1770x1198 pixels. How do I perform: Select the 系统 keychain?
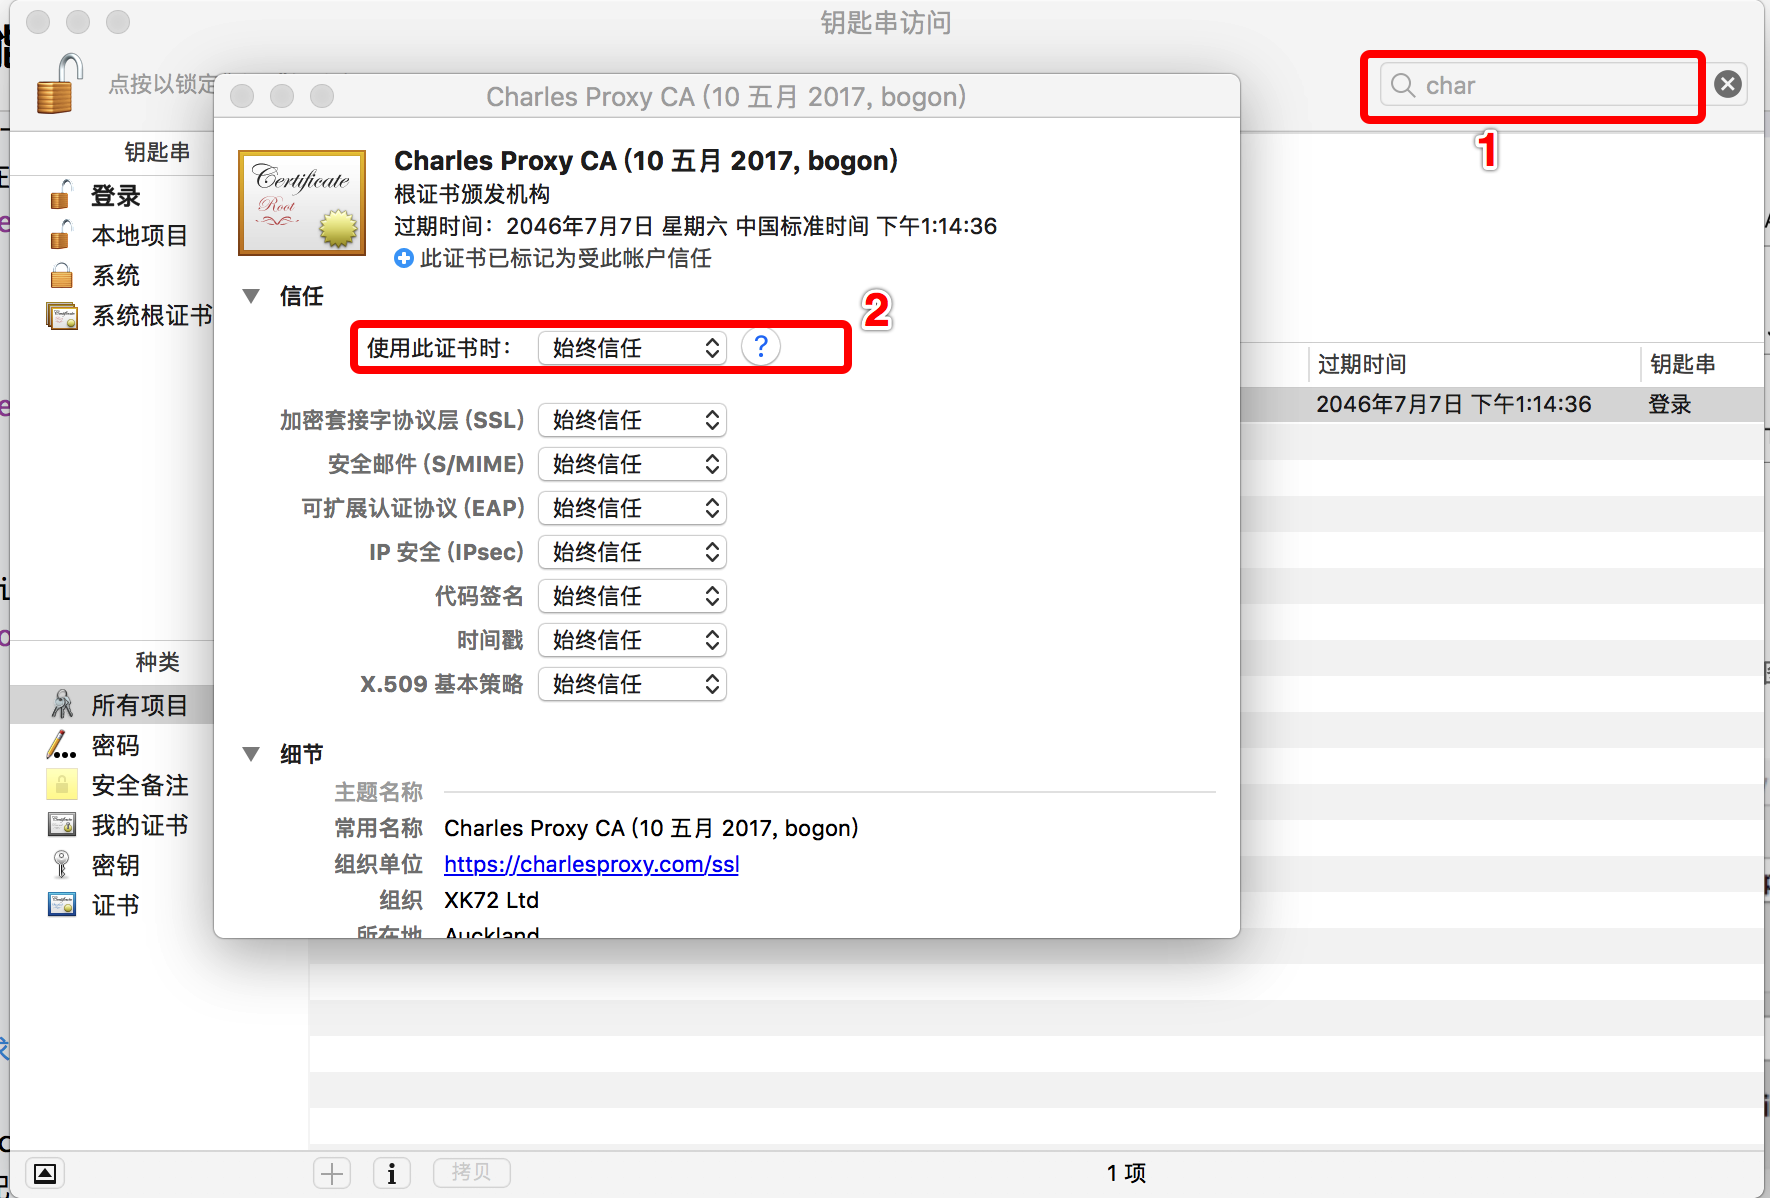[116, 275]
